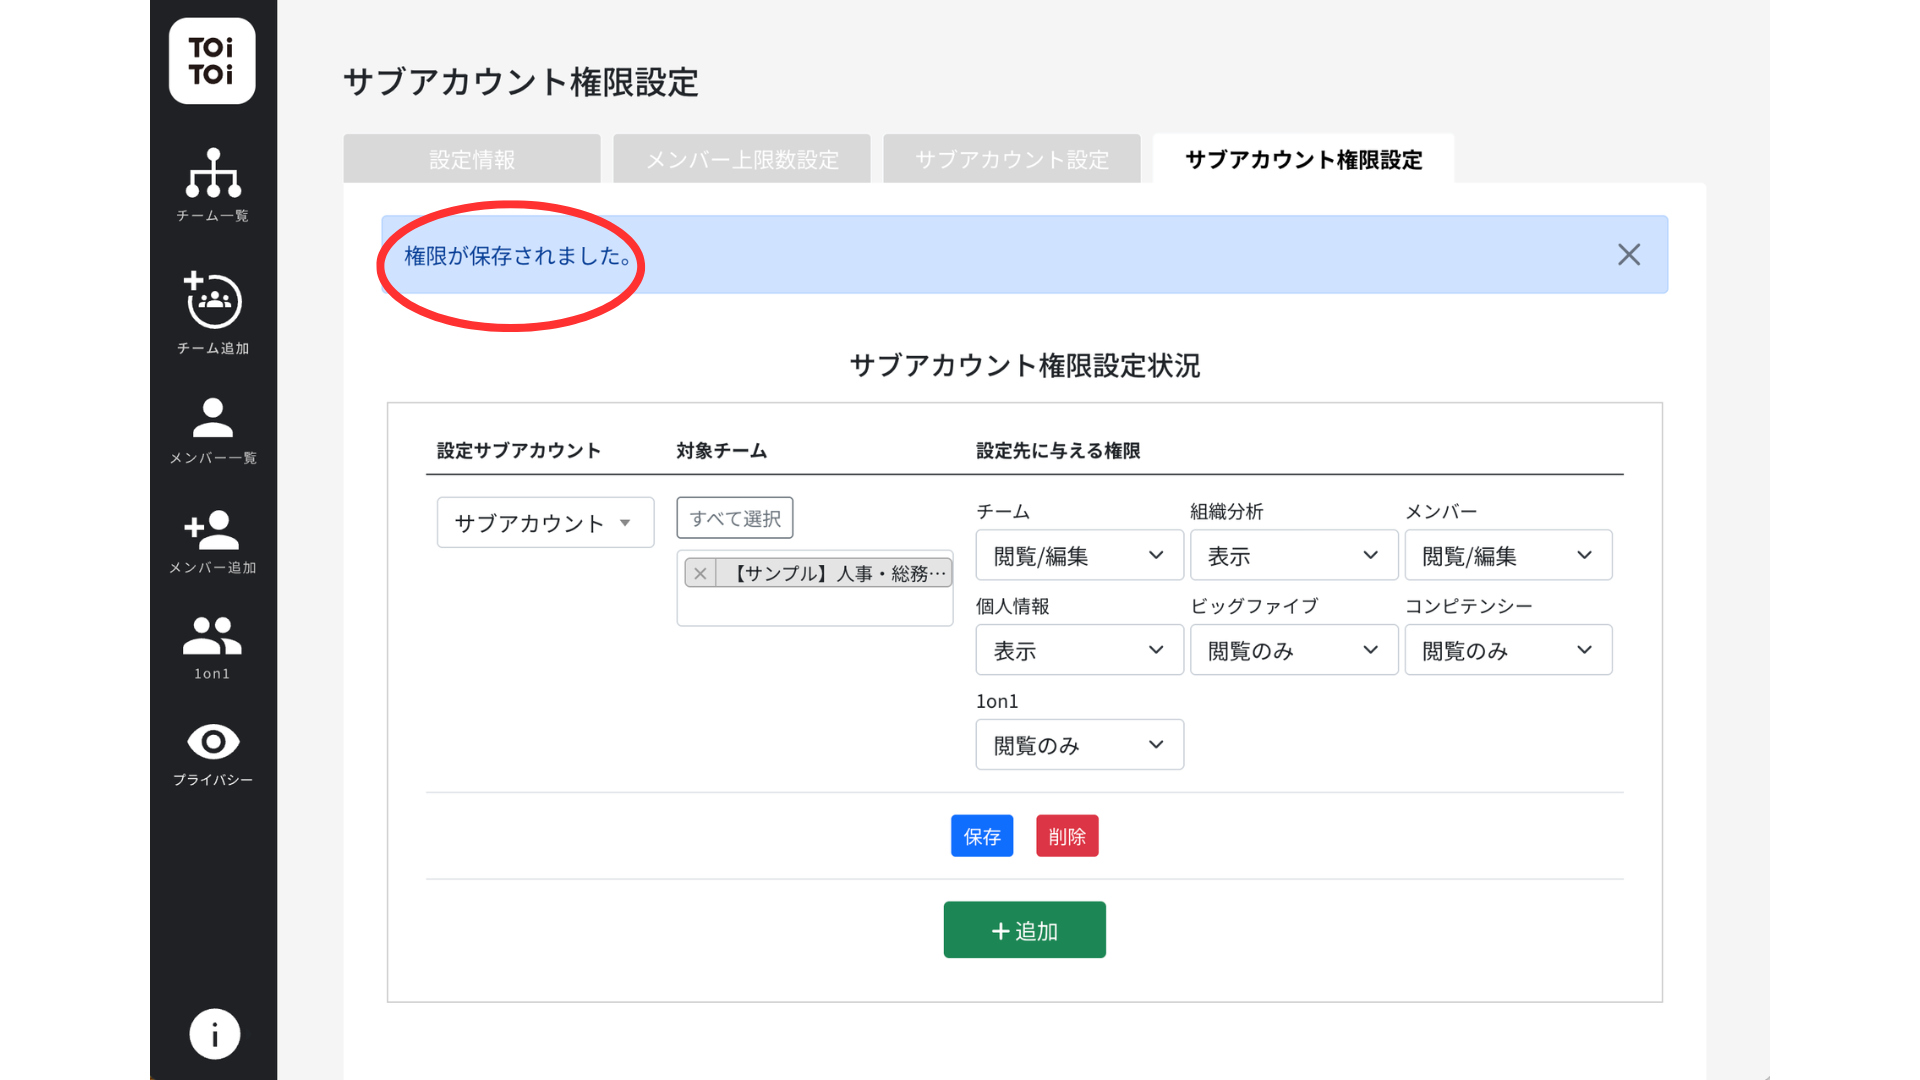Open the チーム permission dropdown

1080,556
